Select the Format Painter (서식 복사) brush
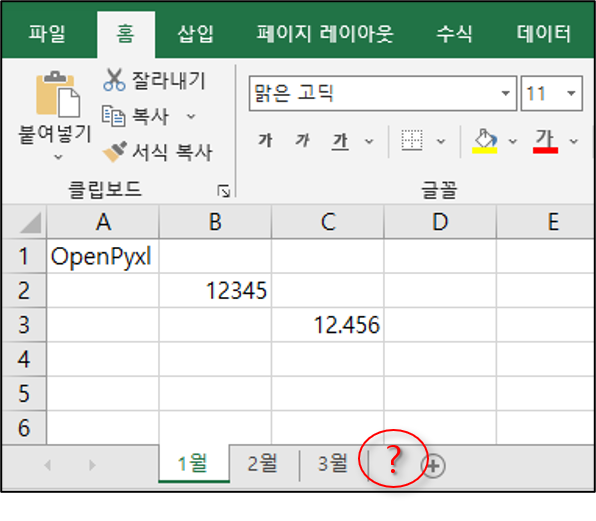 157,152
